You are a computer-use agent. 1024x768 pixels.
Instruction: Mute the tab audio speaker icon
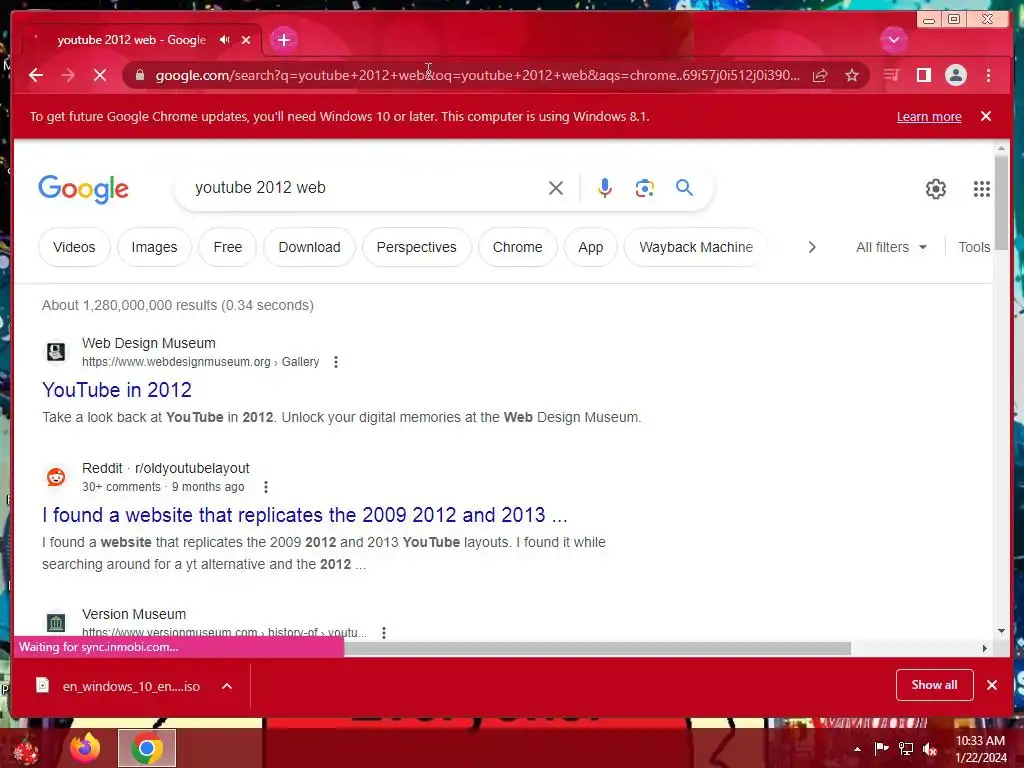coord(225,40)
